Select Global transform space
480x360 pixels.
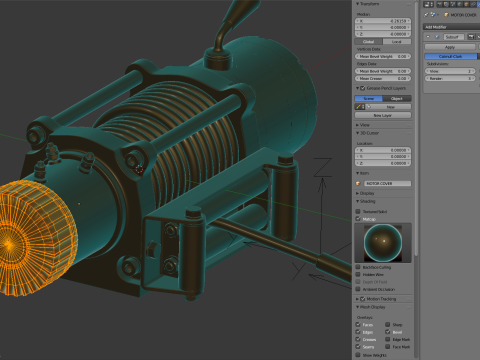(368, 42)
